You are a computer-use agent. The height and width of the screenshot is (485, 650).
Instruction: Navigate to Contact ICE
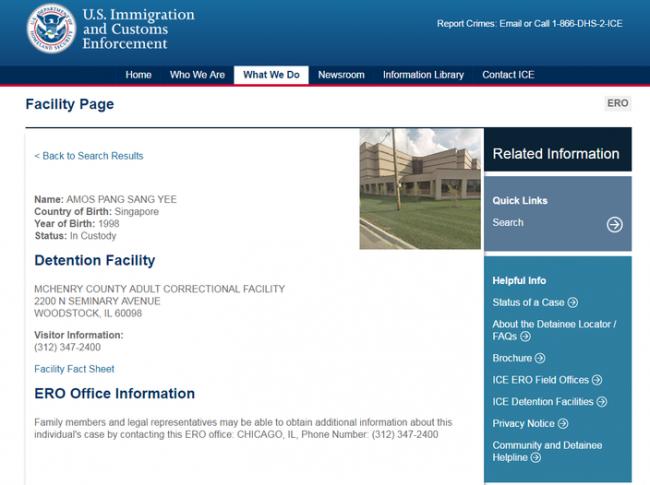(x=509, y=75)
